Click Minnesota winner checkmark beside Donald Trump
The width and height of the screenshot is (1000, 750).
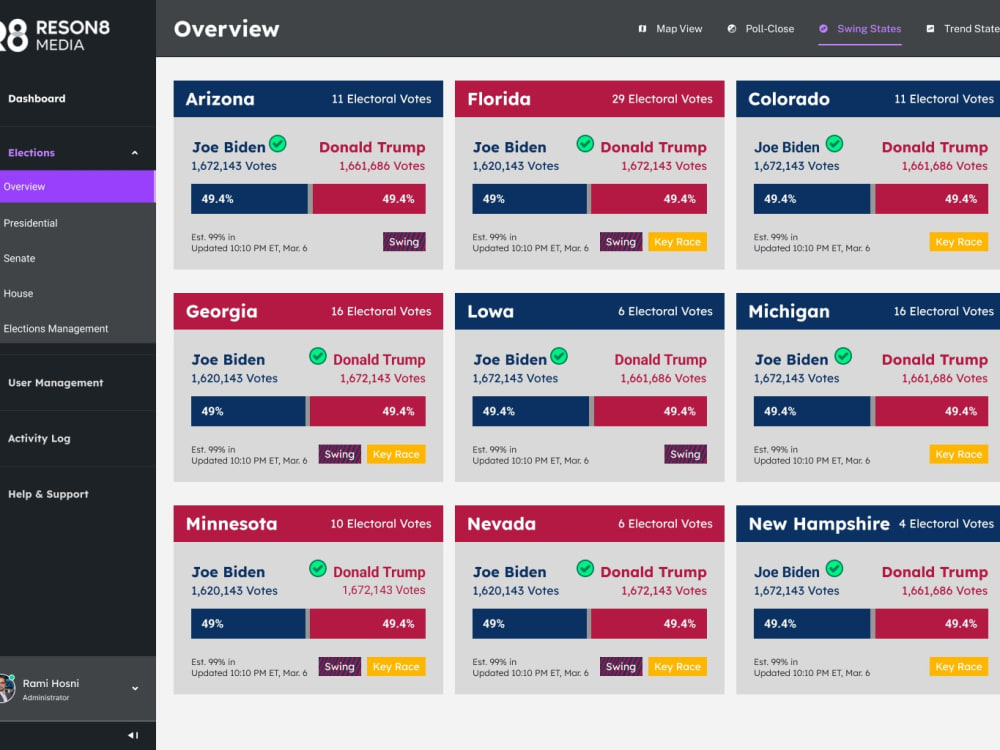[x=318, y=568]
